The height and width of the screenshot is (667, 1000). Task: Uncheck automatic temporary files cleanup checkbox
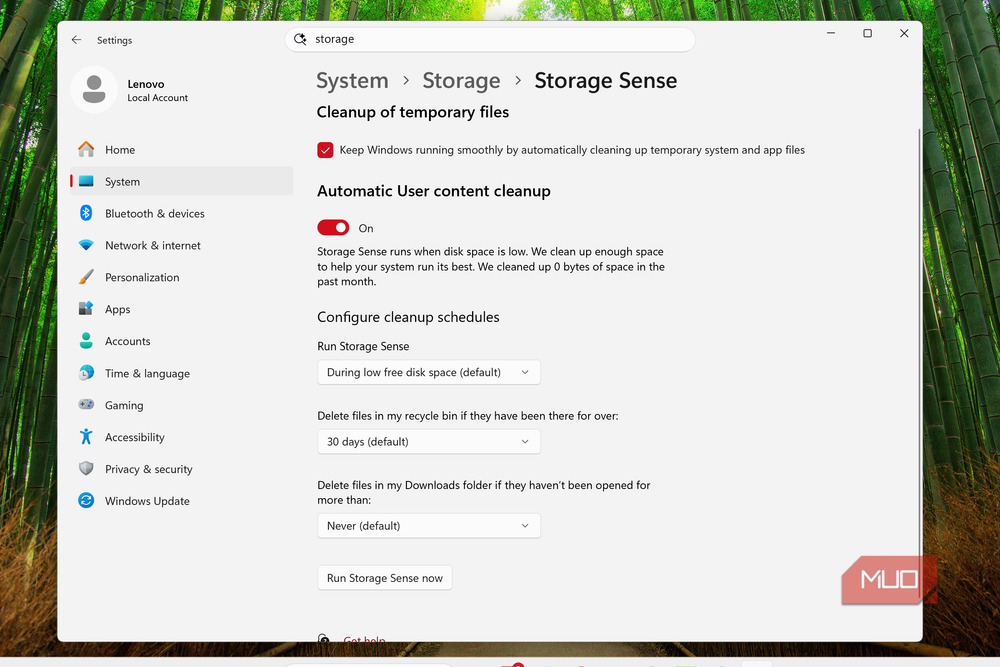[x=325, y=150]
